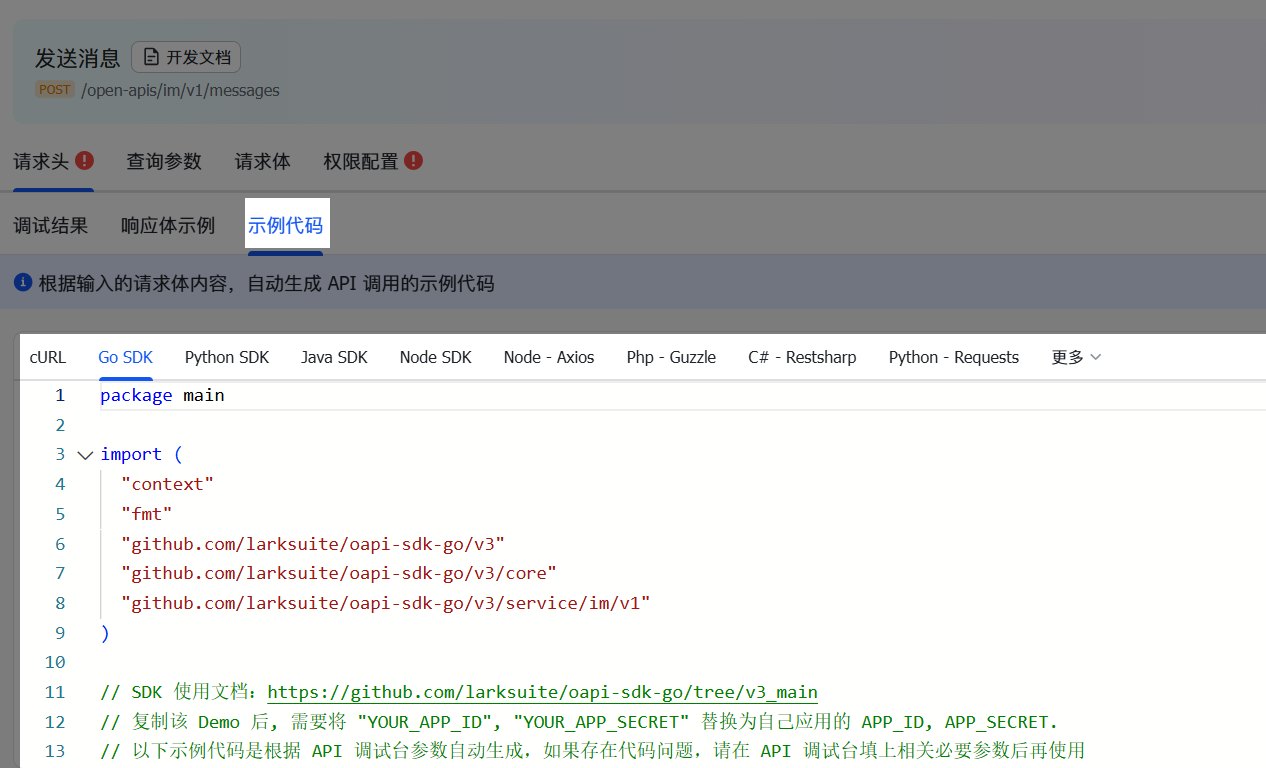Screen dimensions: 1266x768
Task: Switch to the 请求体 tab
Action: coord(263,161)
